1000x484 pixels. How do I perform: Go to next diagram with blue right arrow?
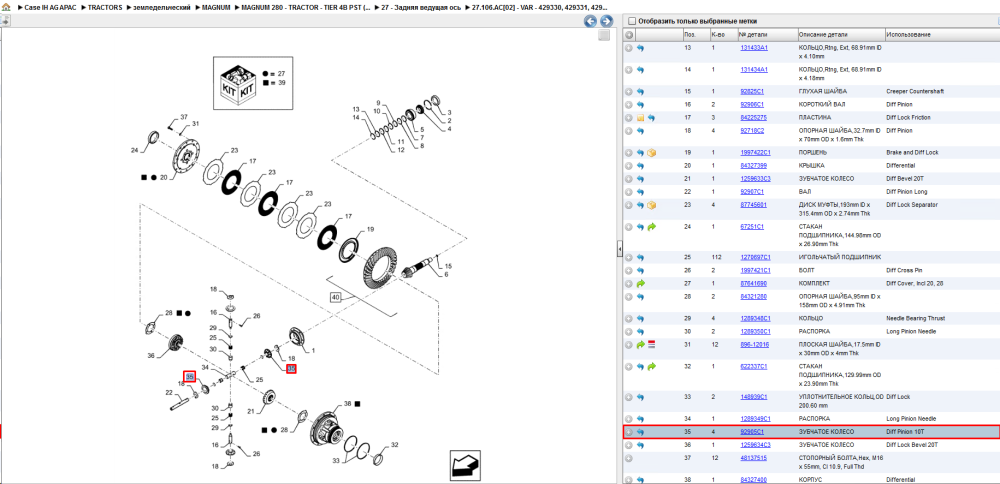pos(606,22)
